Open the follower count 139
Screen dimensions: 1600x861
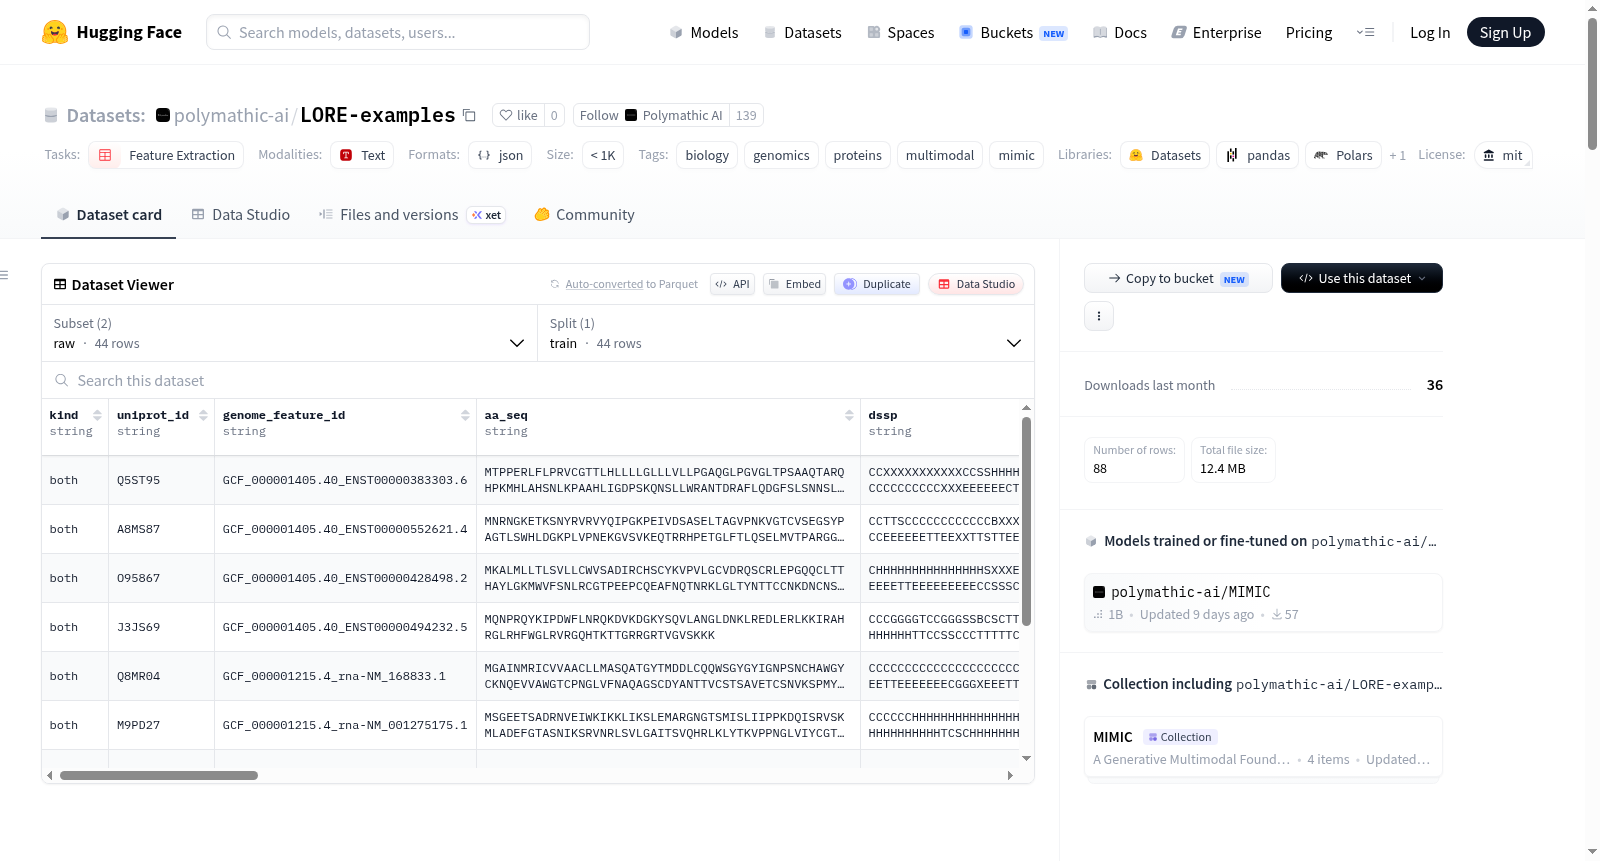pos(746,115)
